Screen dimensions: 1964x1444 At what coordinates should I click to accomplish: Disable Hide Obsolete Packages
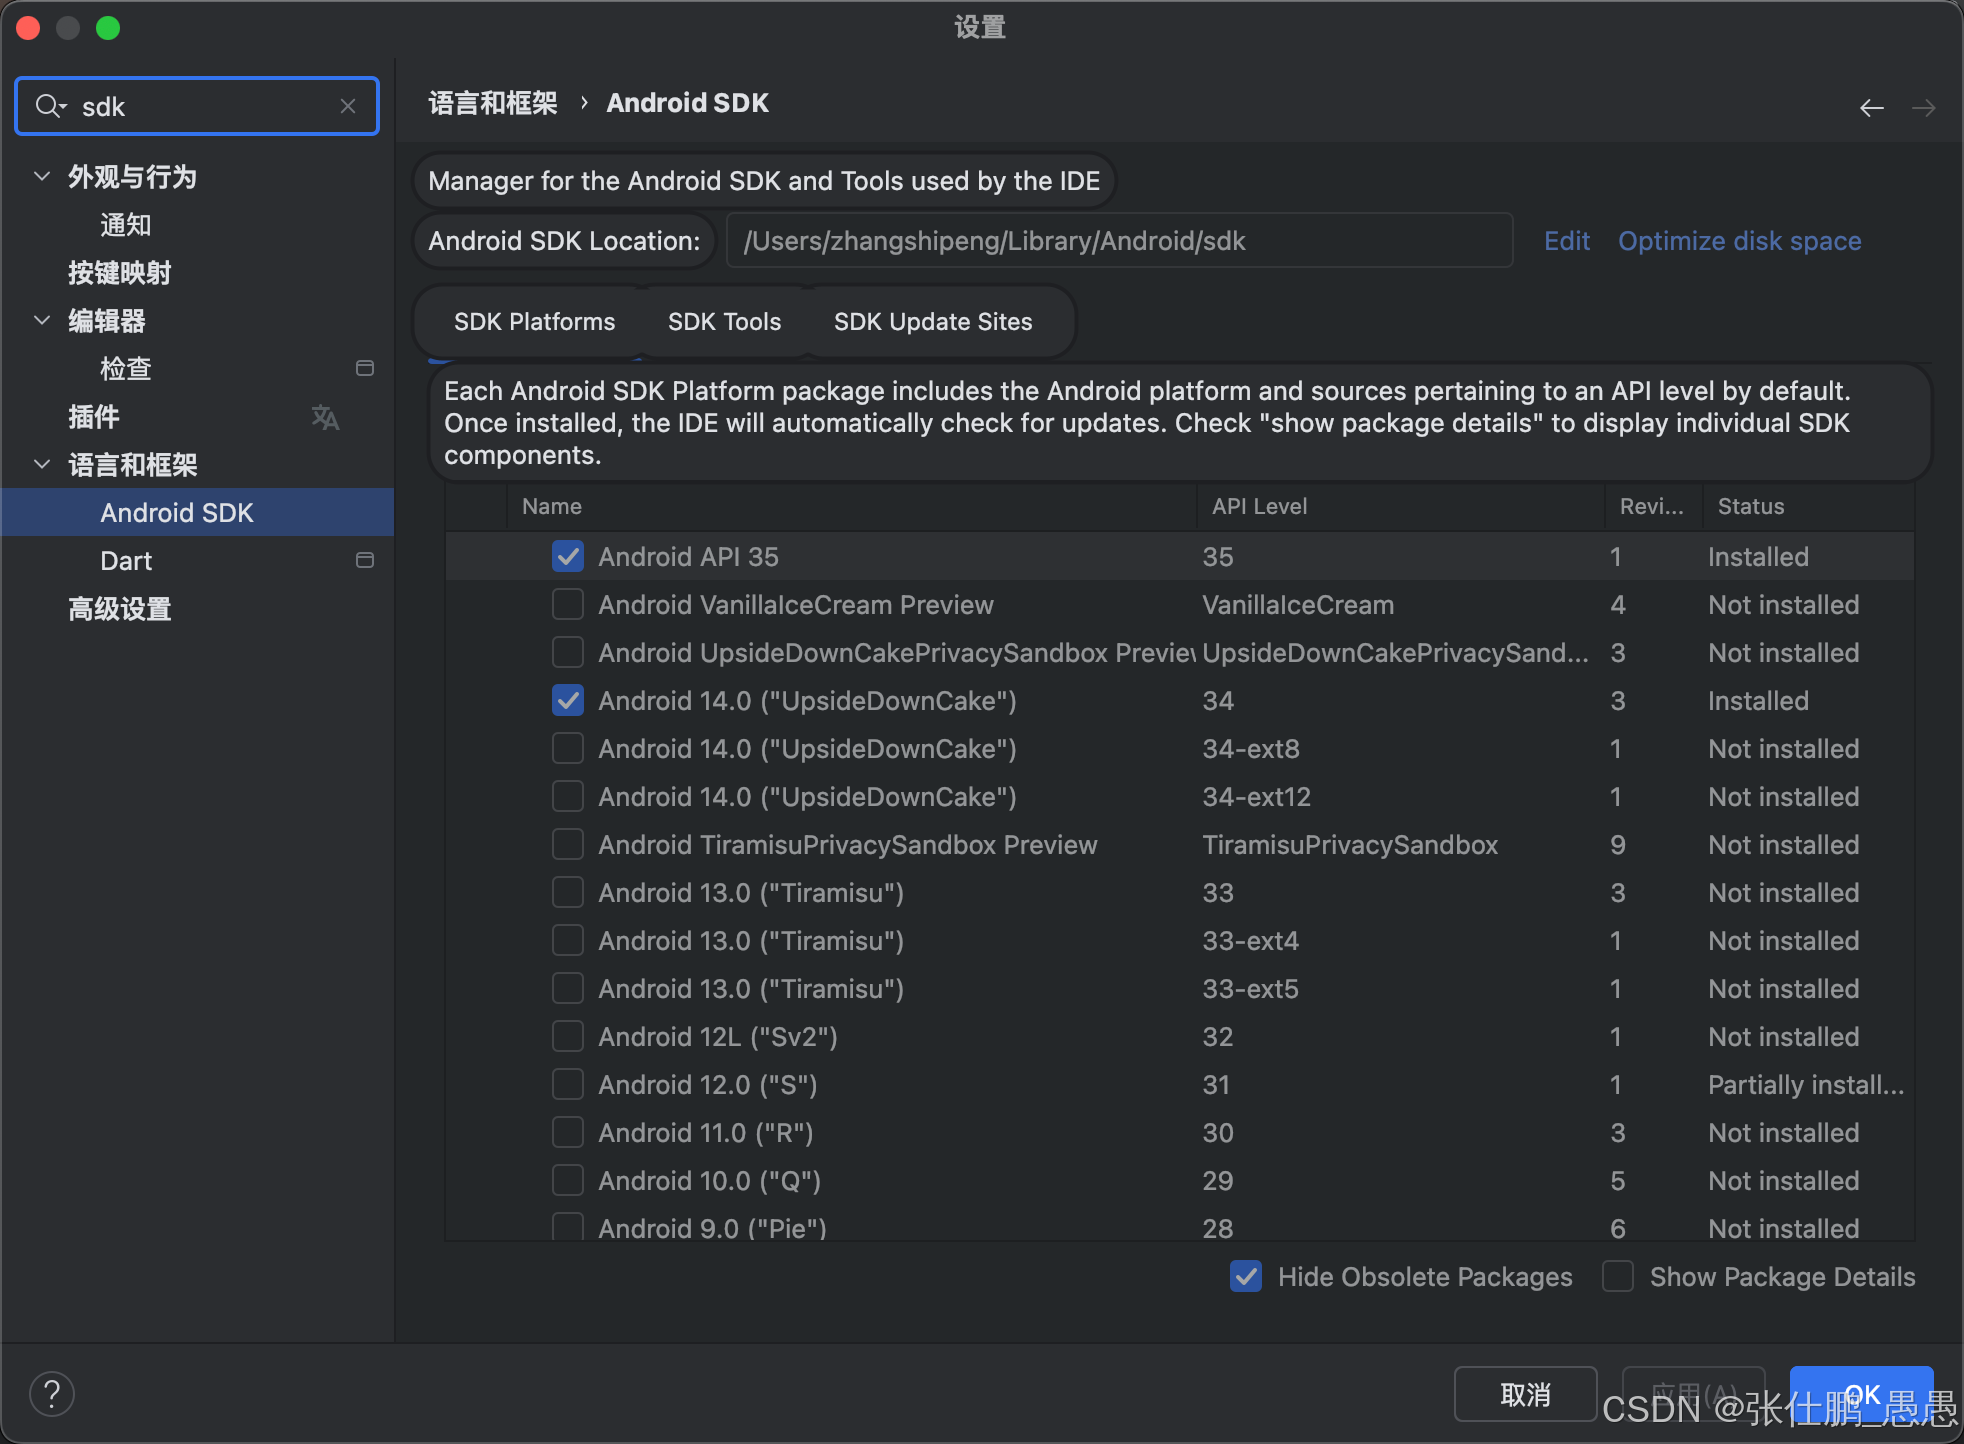click(1246, 1277)
